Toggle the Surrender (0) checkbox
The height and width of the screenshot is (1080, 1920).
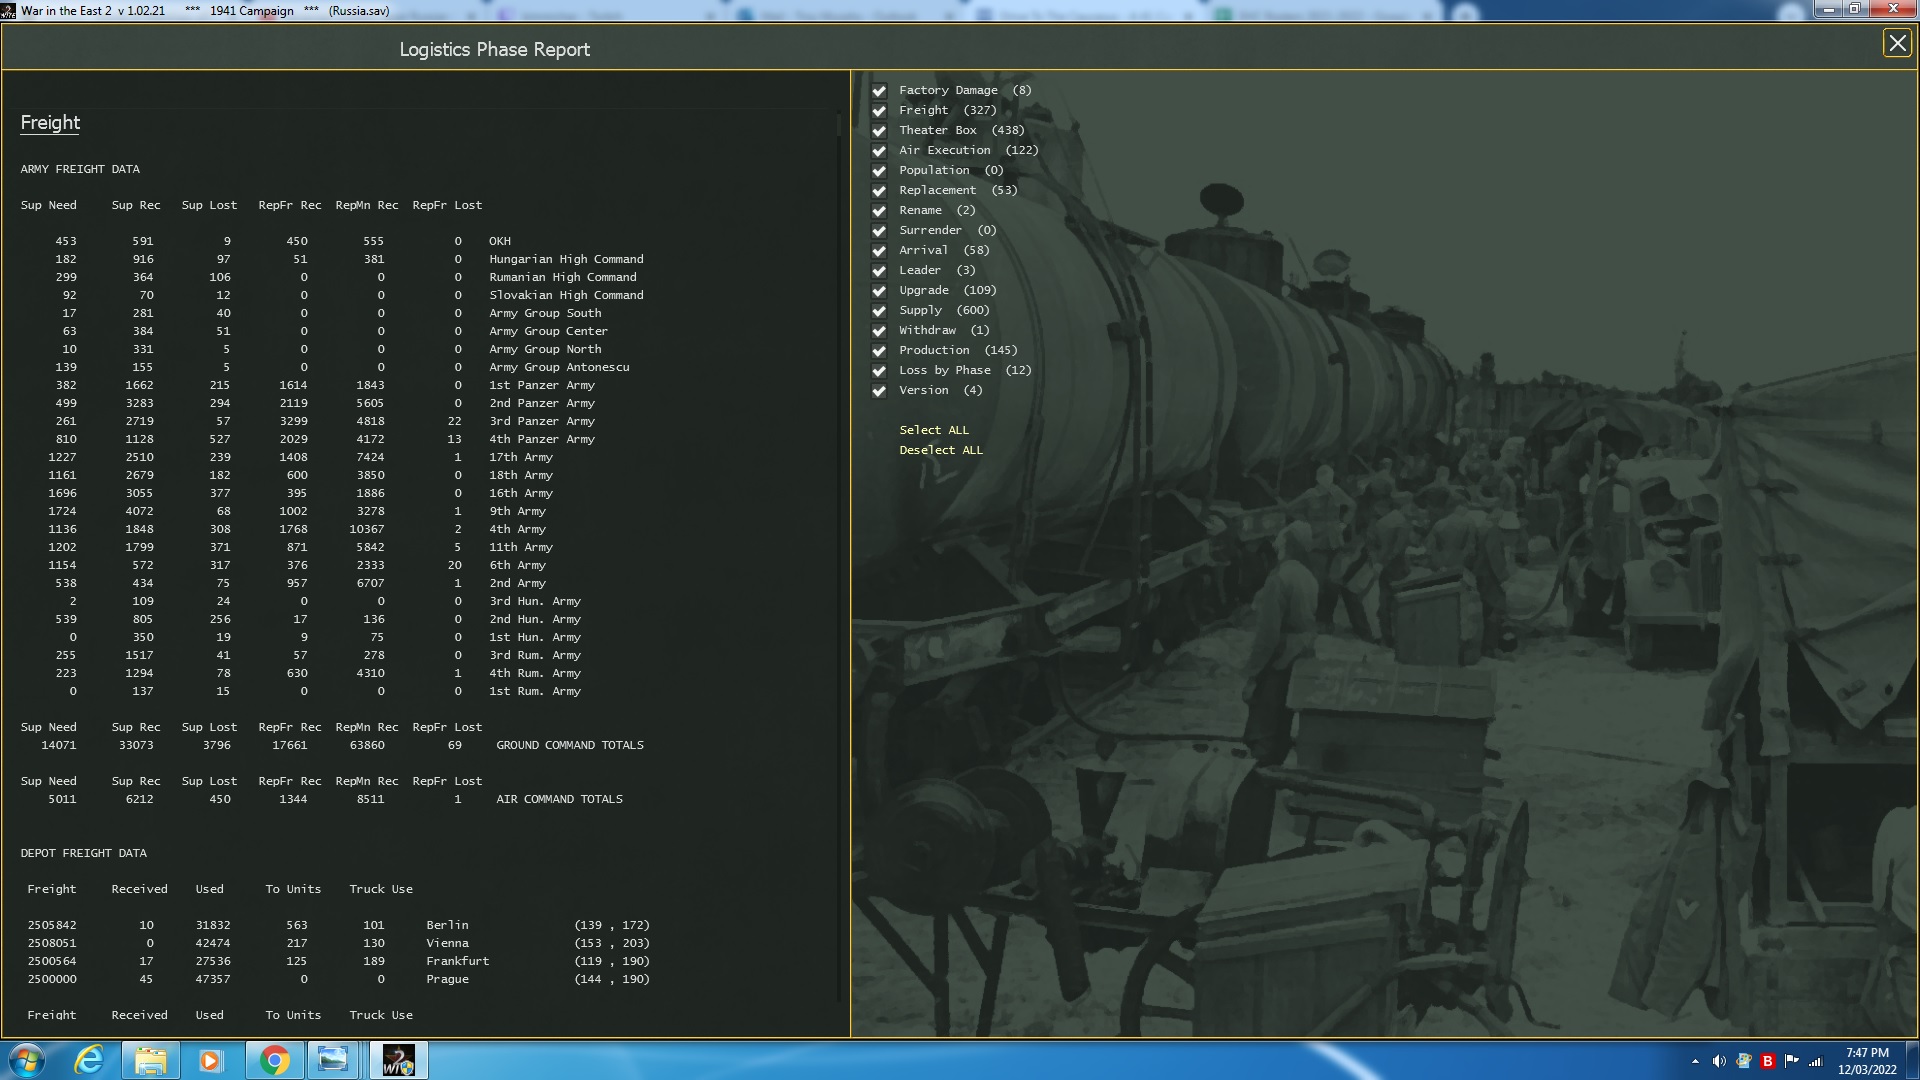tap(879, 231)
